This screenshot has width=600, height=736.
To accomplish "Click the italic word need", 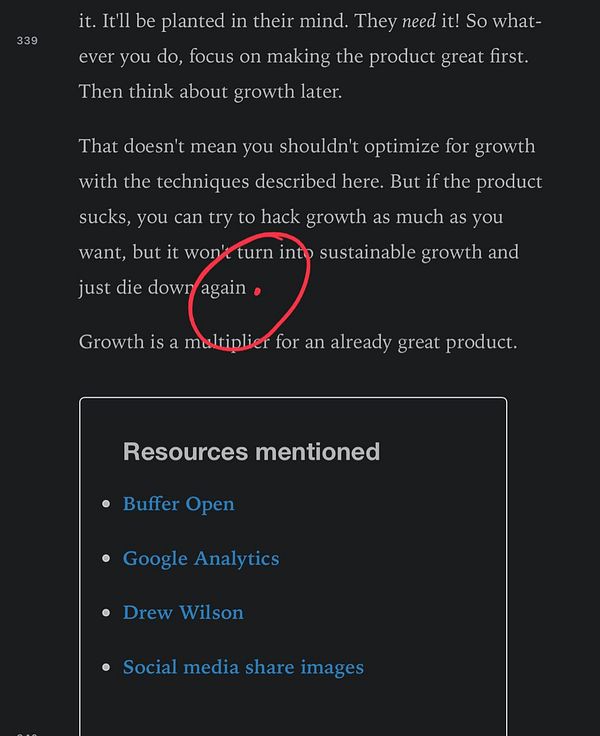I will click(x=419, y=22).
